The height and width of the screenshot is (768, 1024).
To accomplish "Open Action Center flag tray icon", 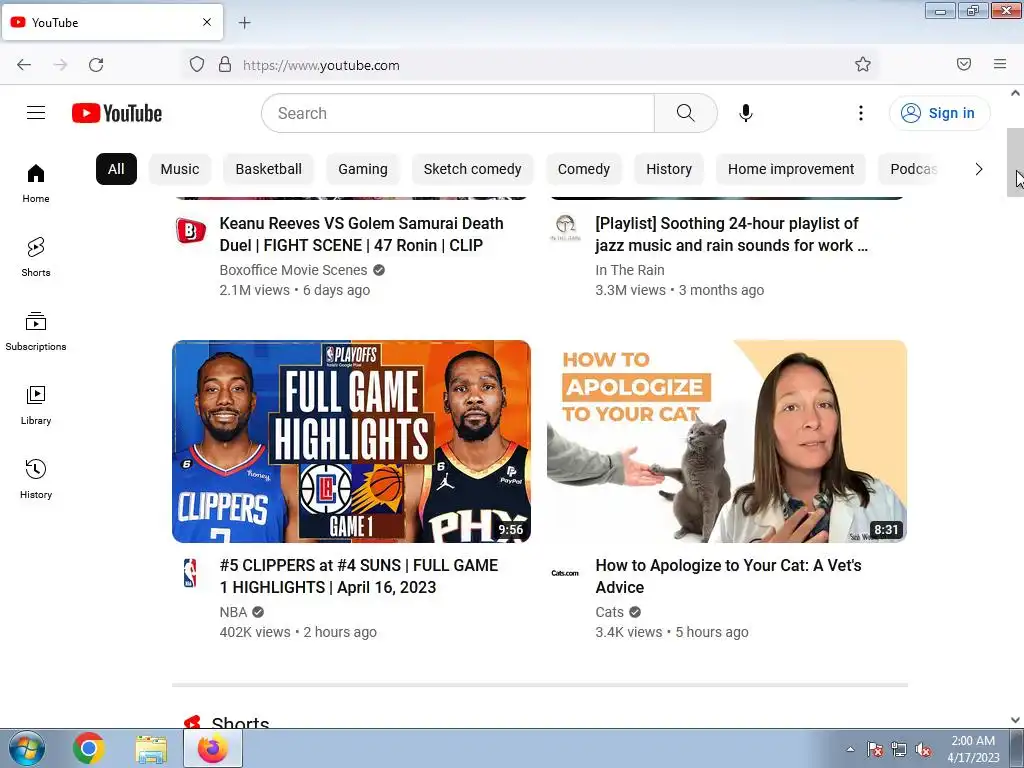I will 875,749.
